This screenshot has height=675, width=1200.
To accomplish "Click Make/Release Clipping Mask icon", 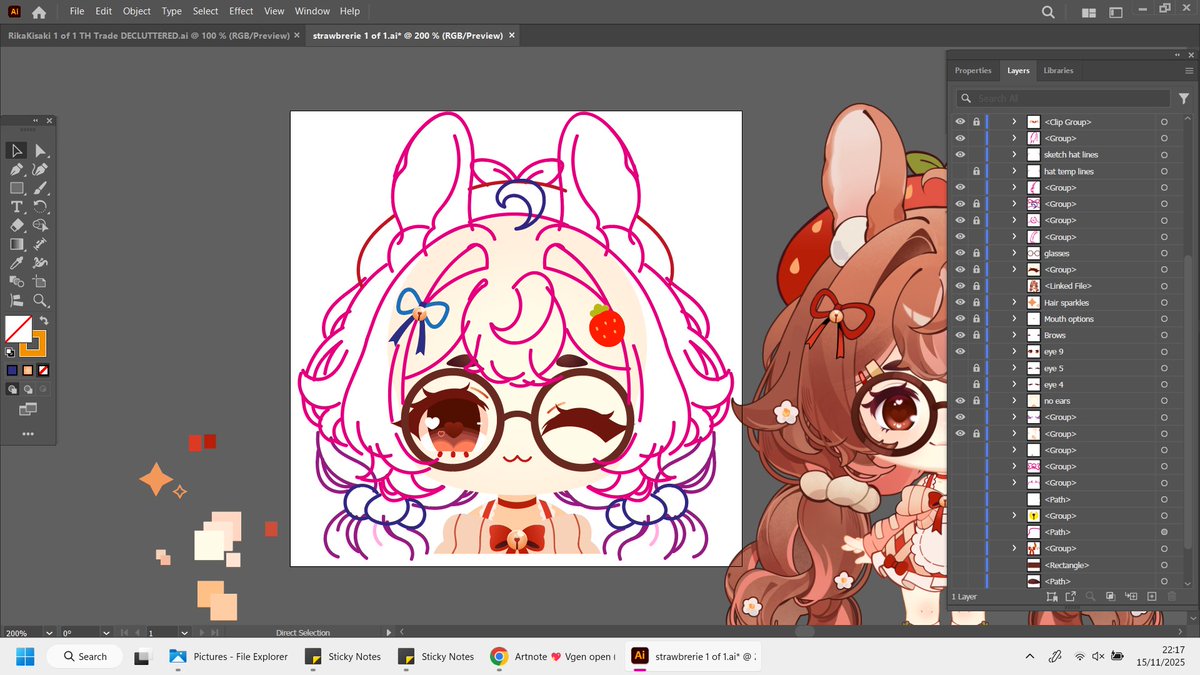I will [x=1111, y=596].
